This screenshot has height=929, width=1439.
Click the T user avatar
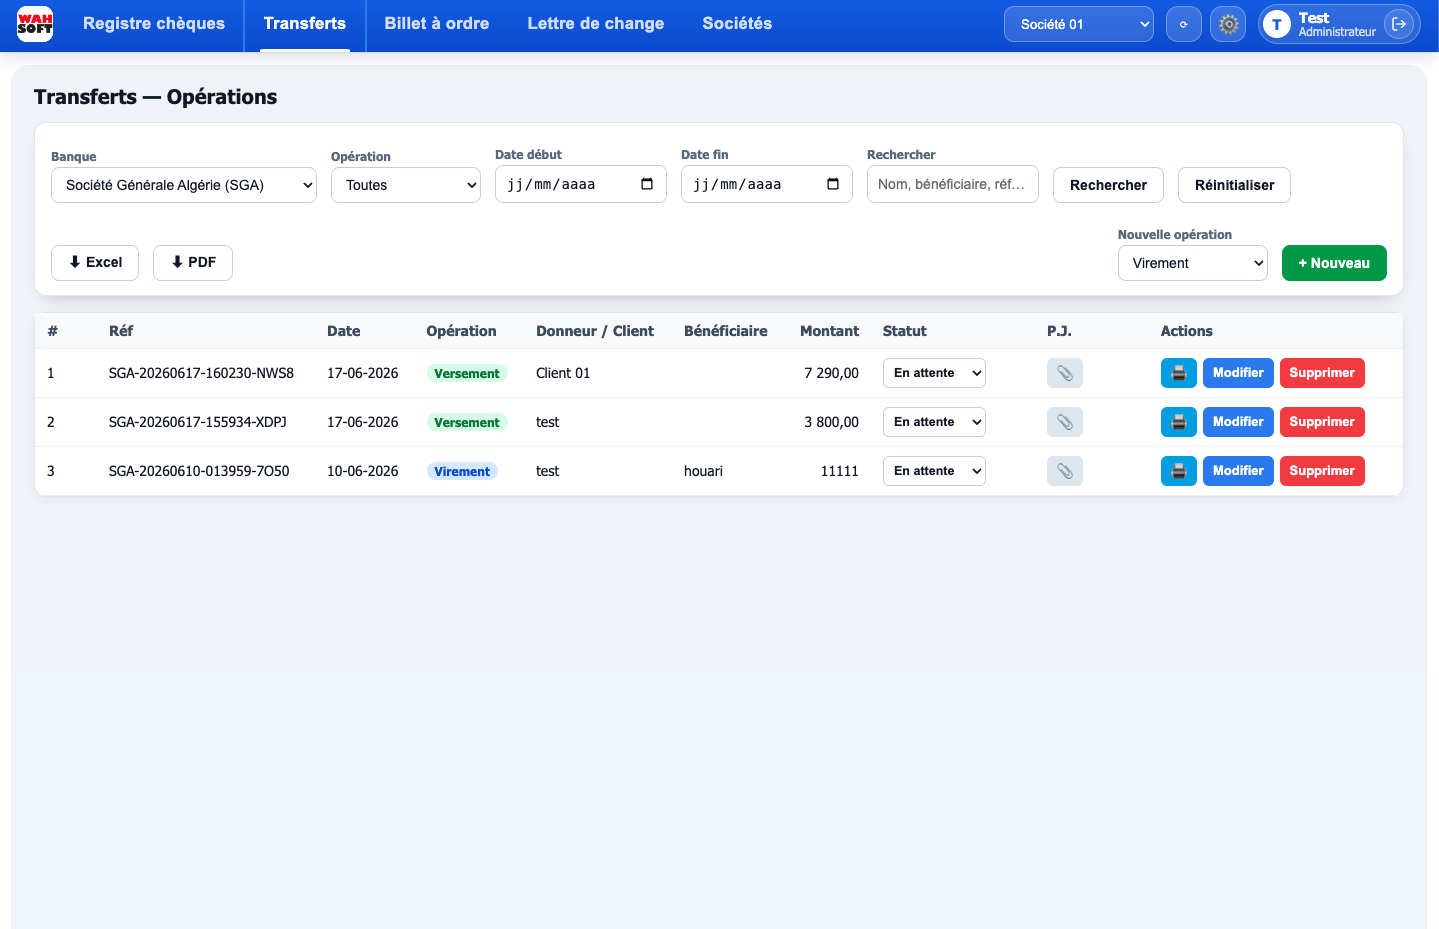tap(1277, 24)
